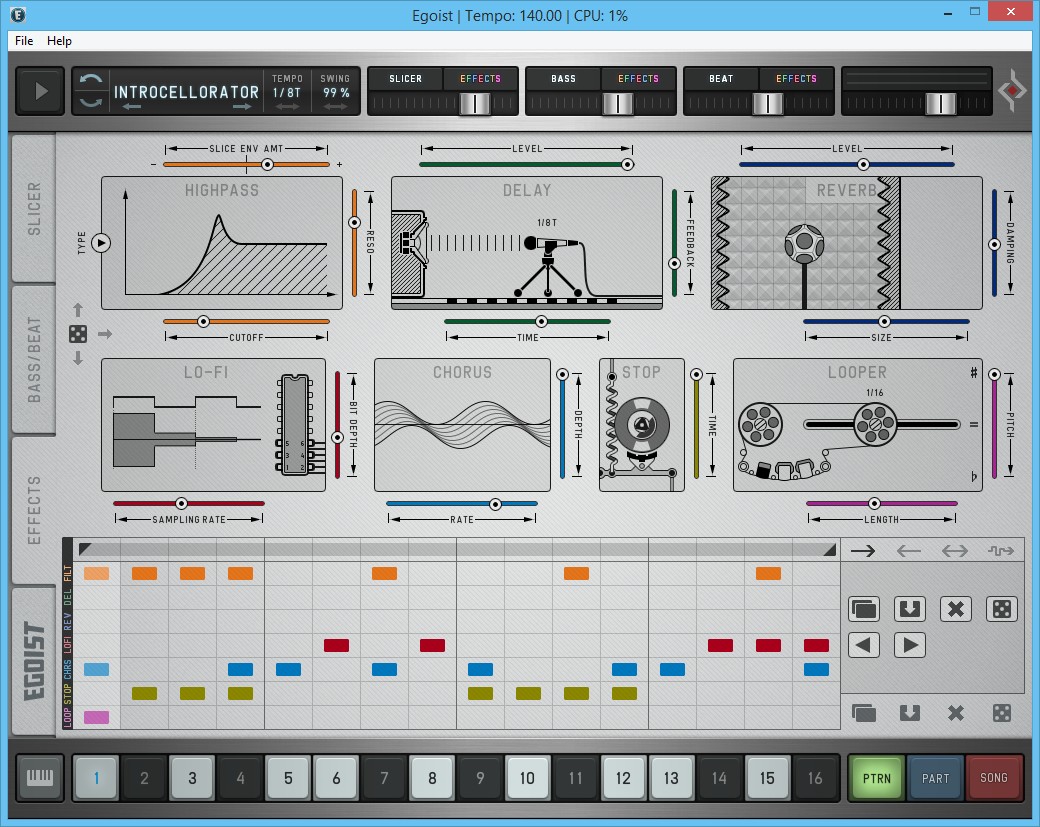
Task: Set sequencer direction to forward arrow
Action: [863, 550]
